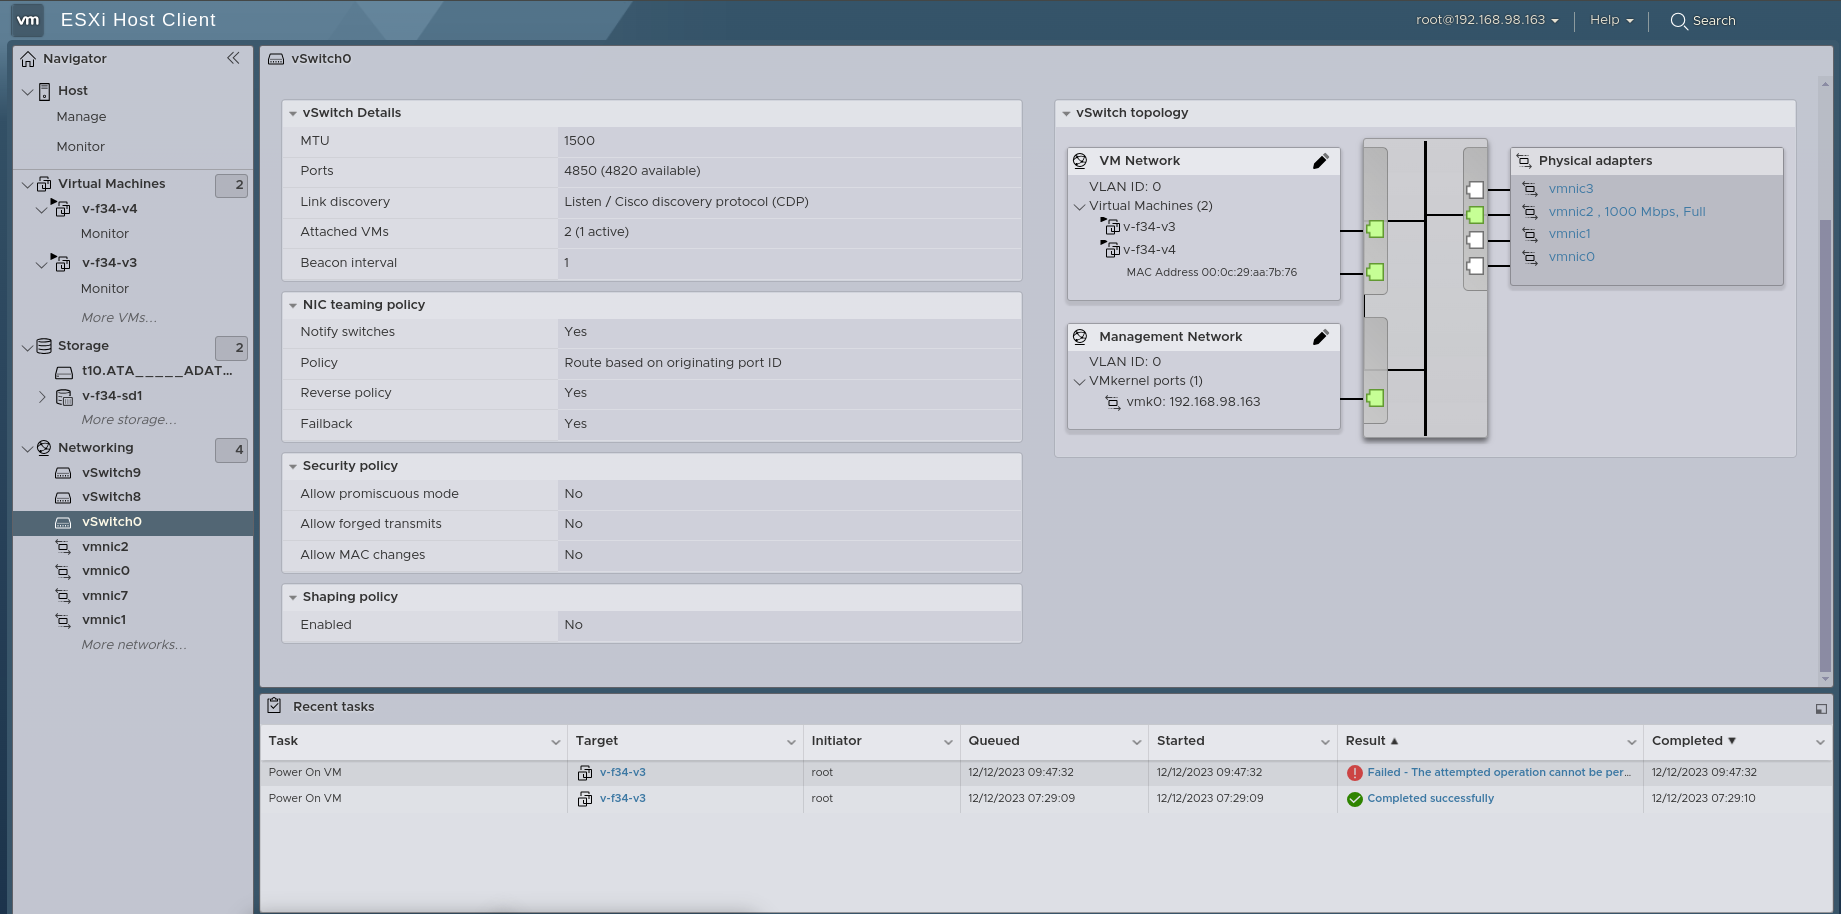Collapse the Security policy section

click(x=293, y=467)
